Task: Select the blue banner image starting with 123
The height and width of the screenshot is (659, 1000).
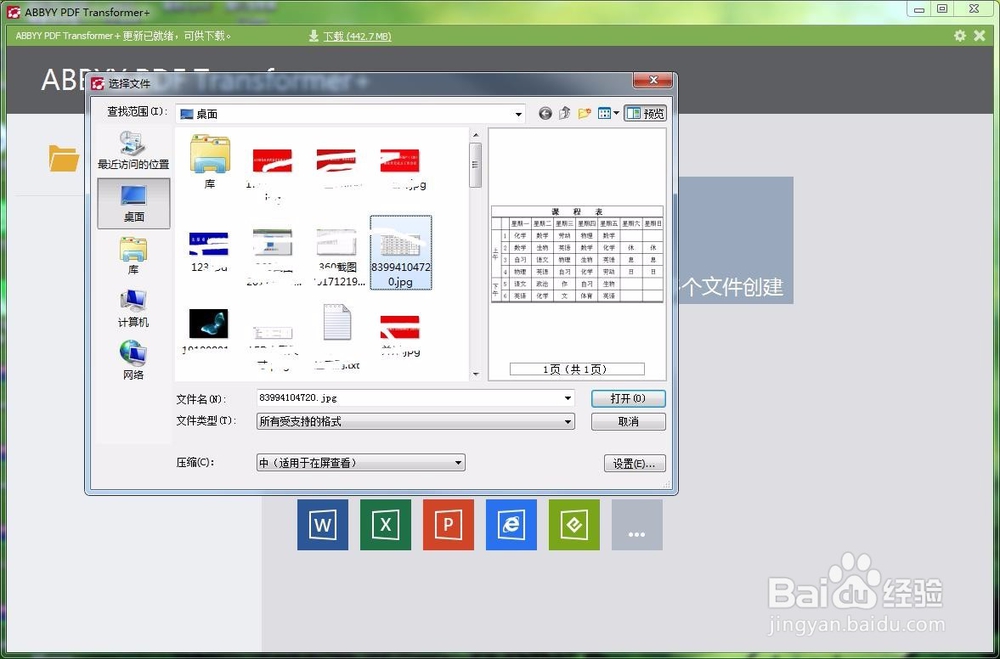Action: (x=209, y=251)
